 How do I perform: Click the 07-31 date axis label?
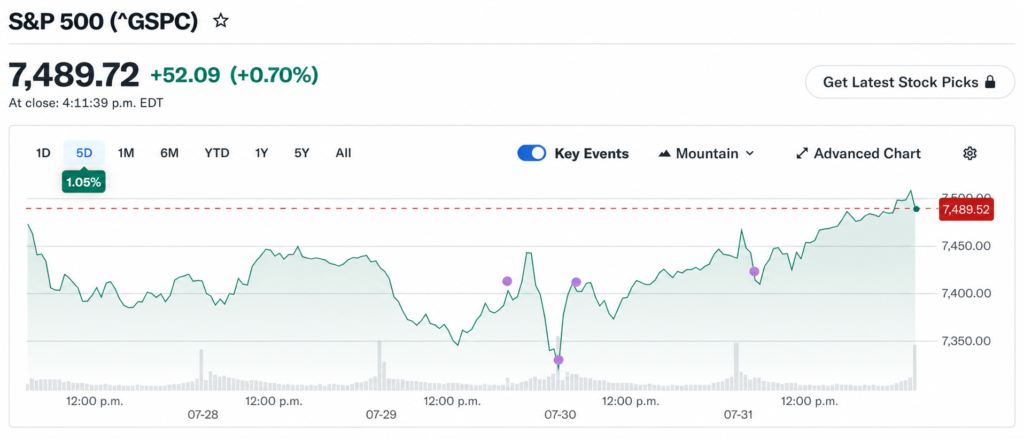[x=739, y=415]
